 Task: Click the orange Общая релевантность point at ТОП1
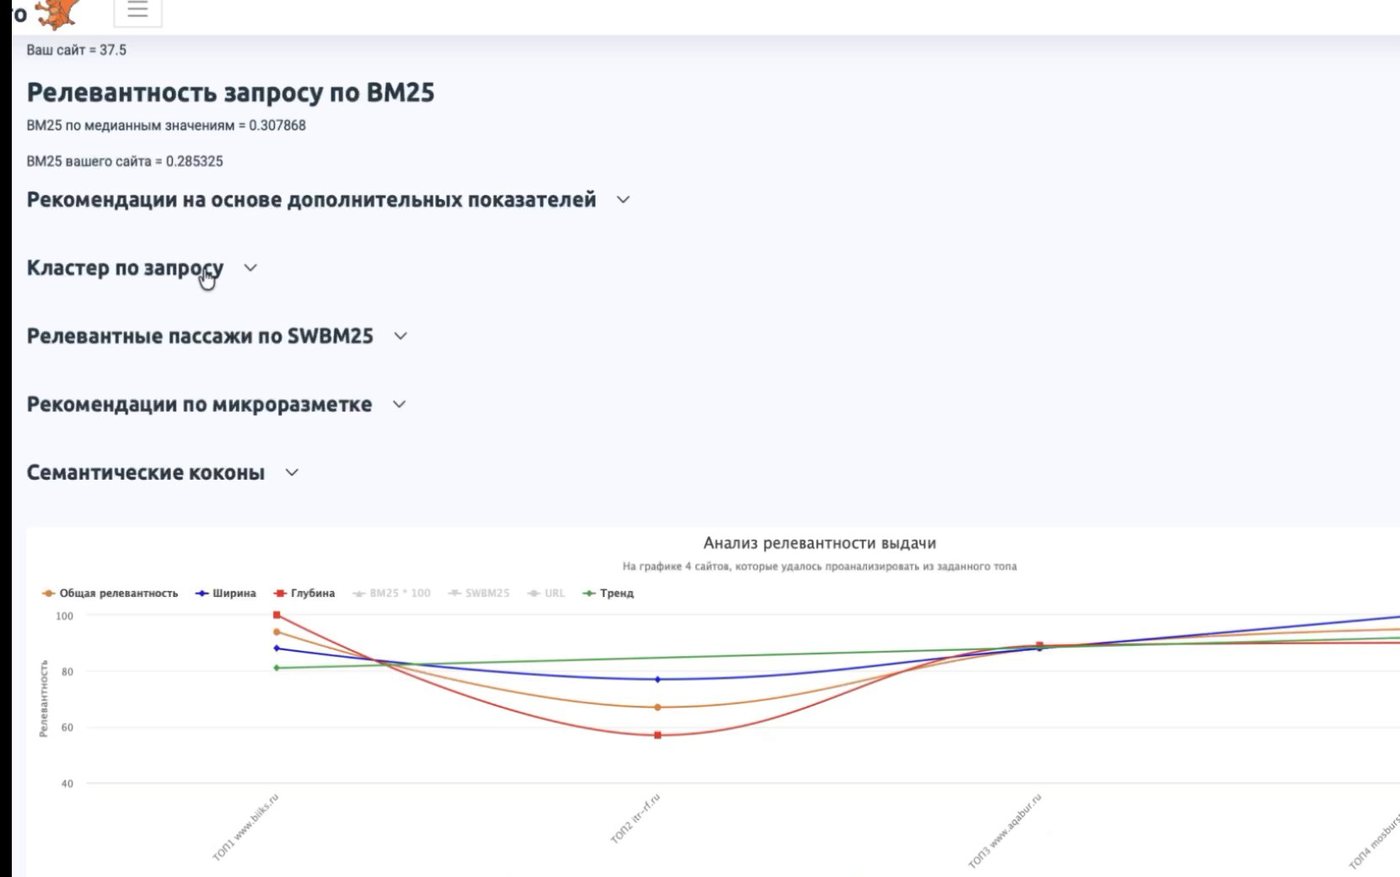(x=277, y=632)
